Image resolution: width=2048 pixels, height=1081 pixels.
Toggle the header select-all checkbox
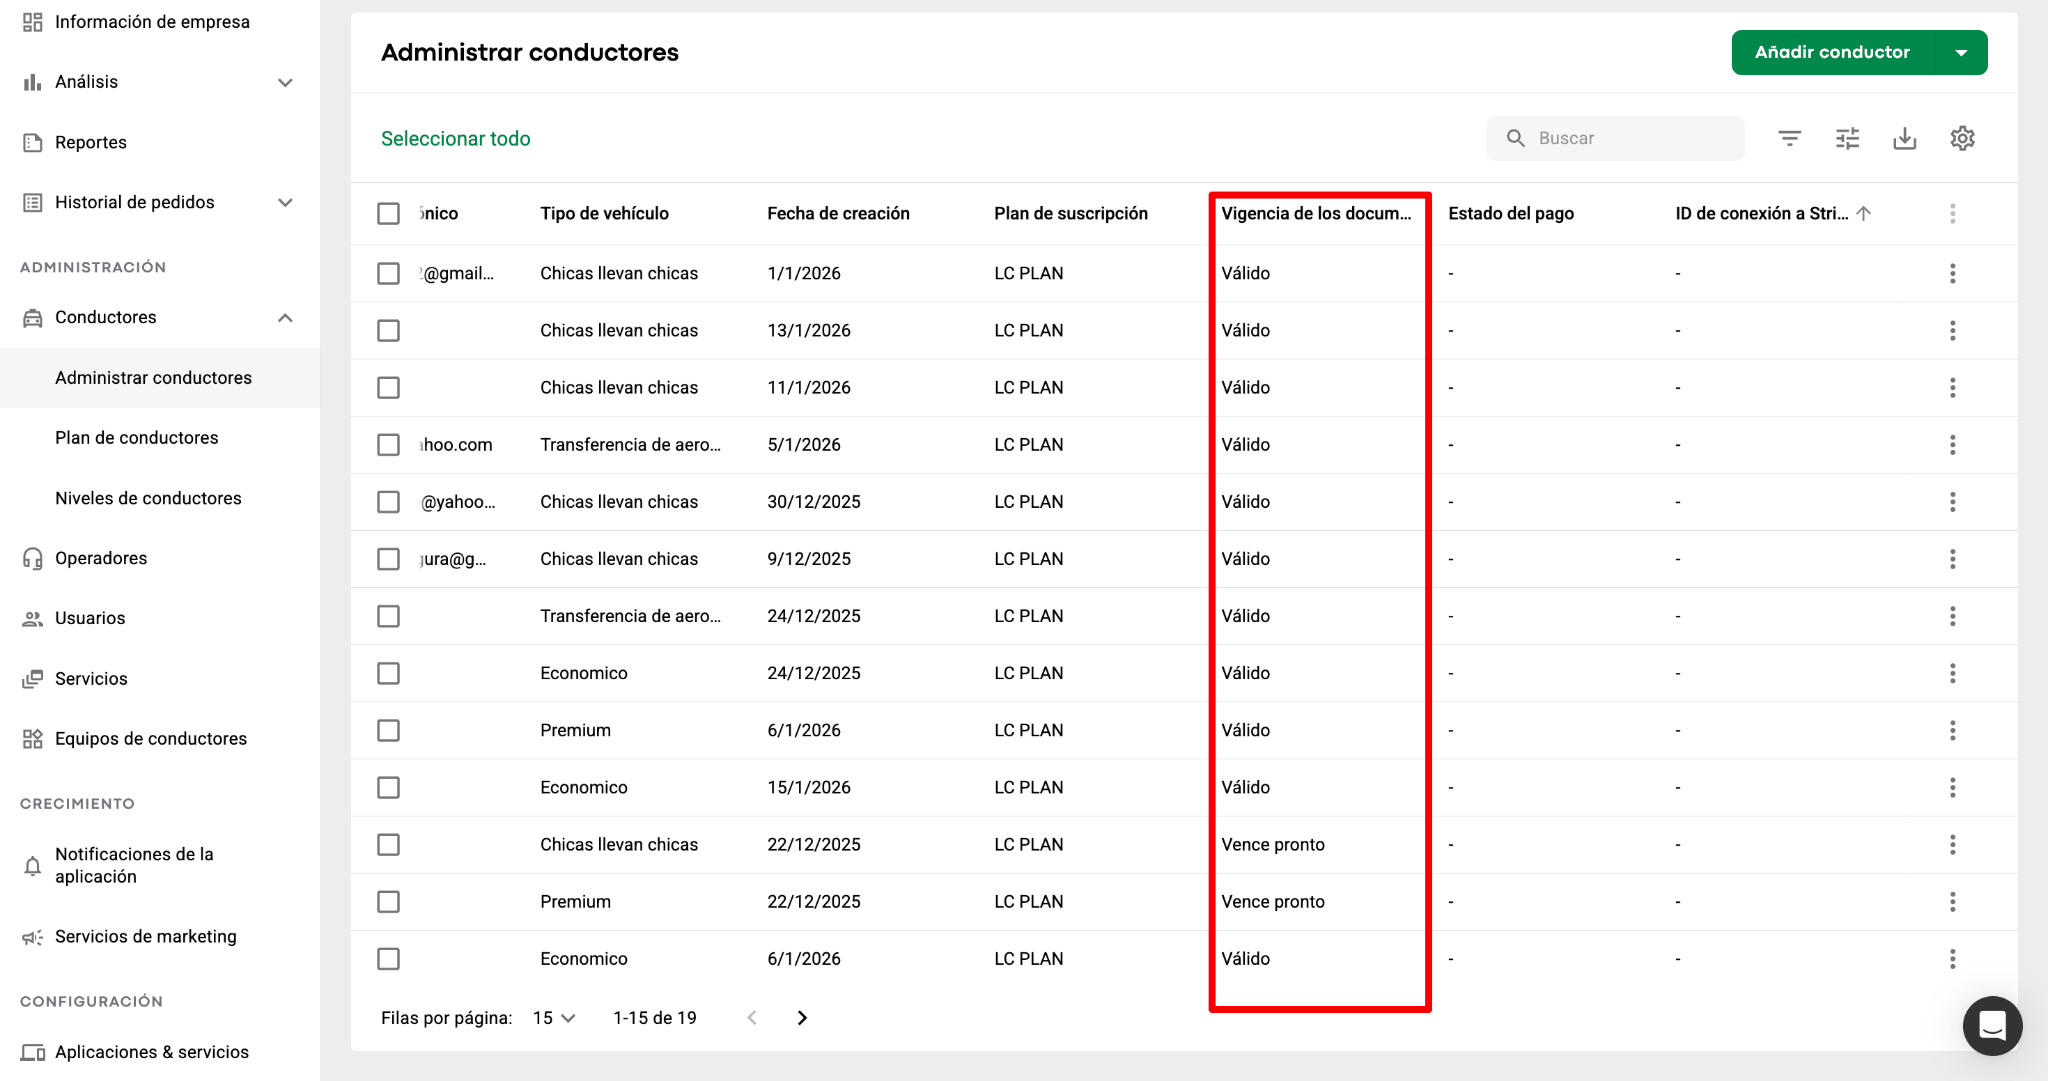click(388, 213)
